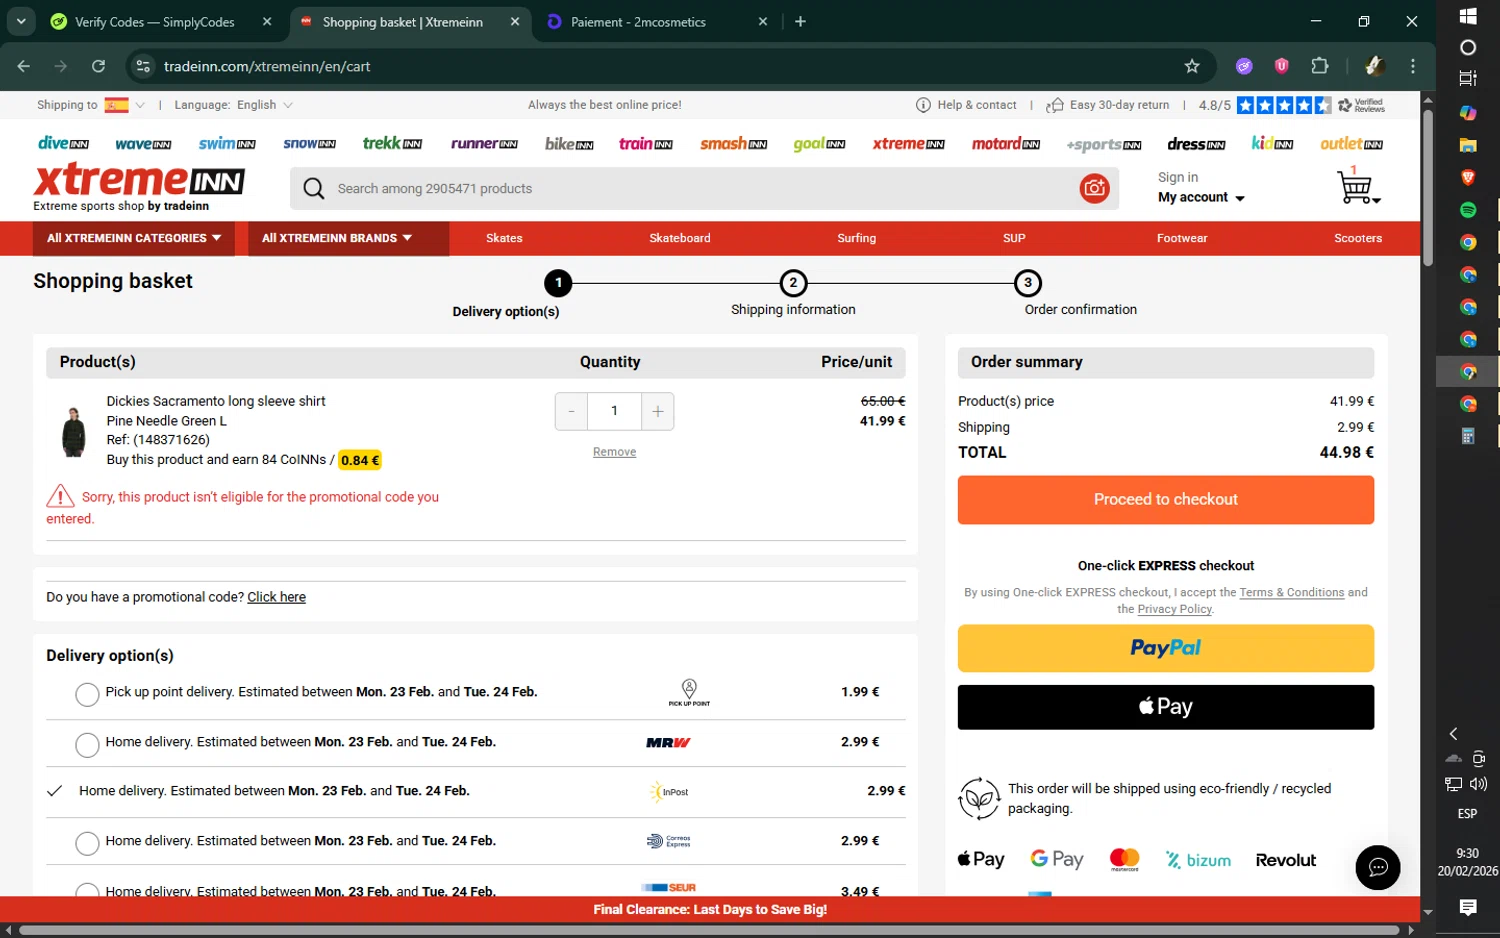The height and width of the screenshot is (938, 1500).
Task: Open Chrome three-dot menu
Action: coord(1413,66)
